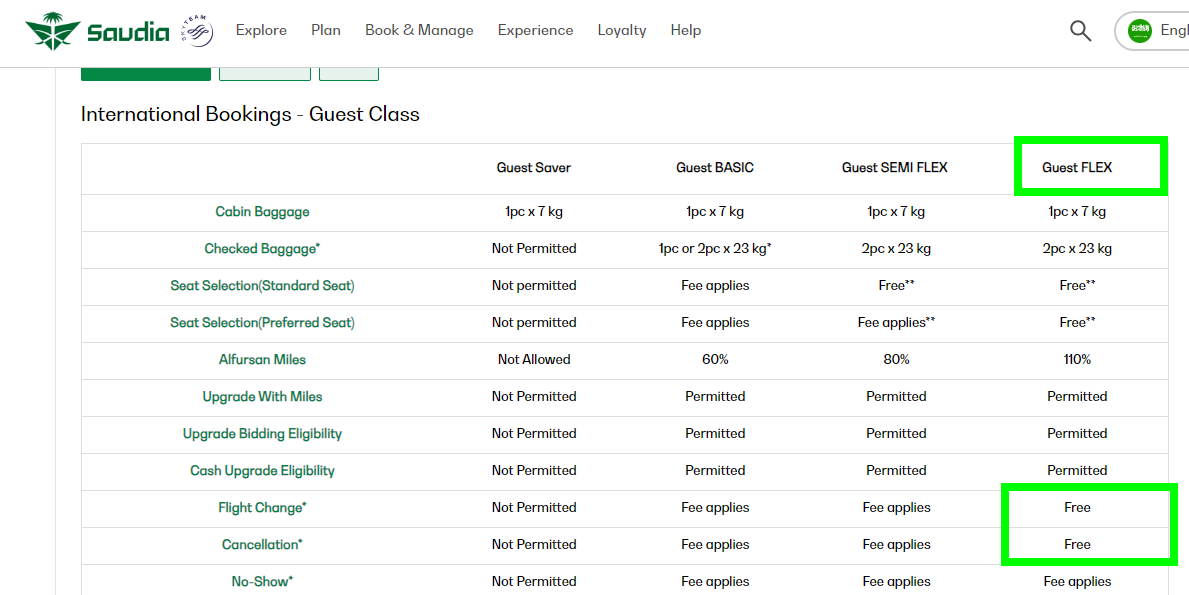1189x595 pixels.
Task: Click the No-Show* row label
Action: click(x=262, y=582)
